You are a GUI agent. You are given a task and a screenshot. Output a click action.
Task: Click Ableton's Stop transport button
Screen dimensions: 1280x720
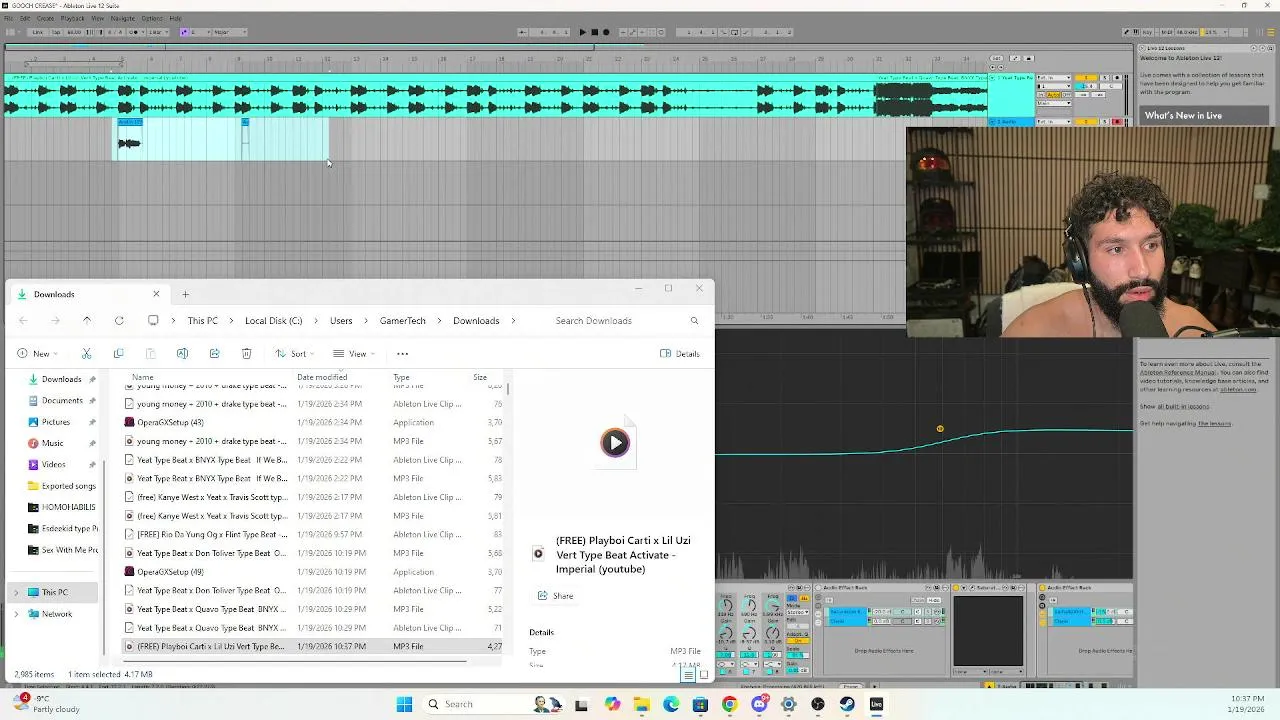click(594, 32)
